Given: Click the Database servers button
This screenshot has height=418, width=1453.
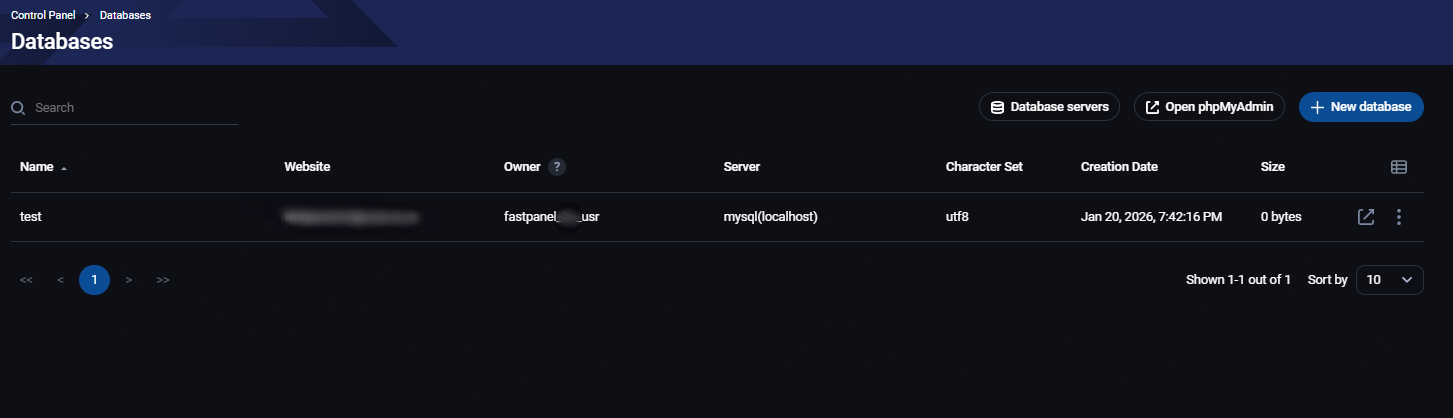Looking at the screenshot, I should click(x=1049, y=107).
